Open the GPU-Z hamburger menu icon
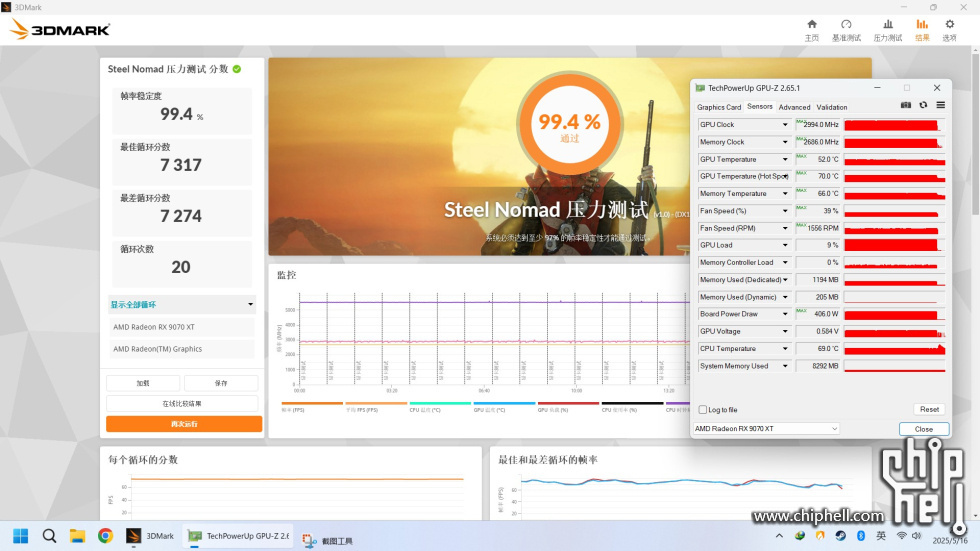This screenshot has width=980, height=551. pos(941,105)
